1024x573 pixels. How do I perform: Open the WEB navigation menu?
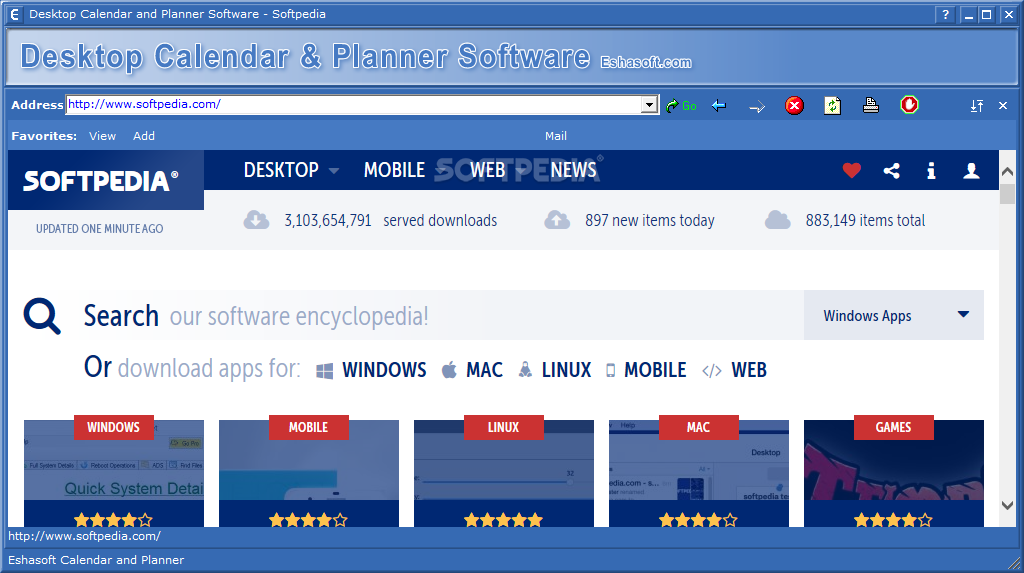[x=488, y=170]
